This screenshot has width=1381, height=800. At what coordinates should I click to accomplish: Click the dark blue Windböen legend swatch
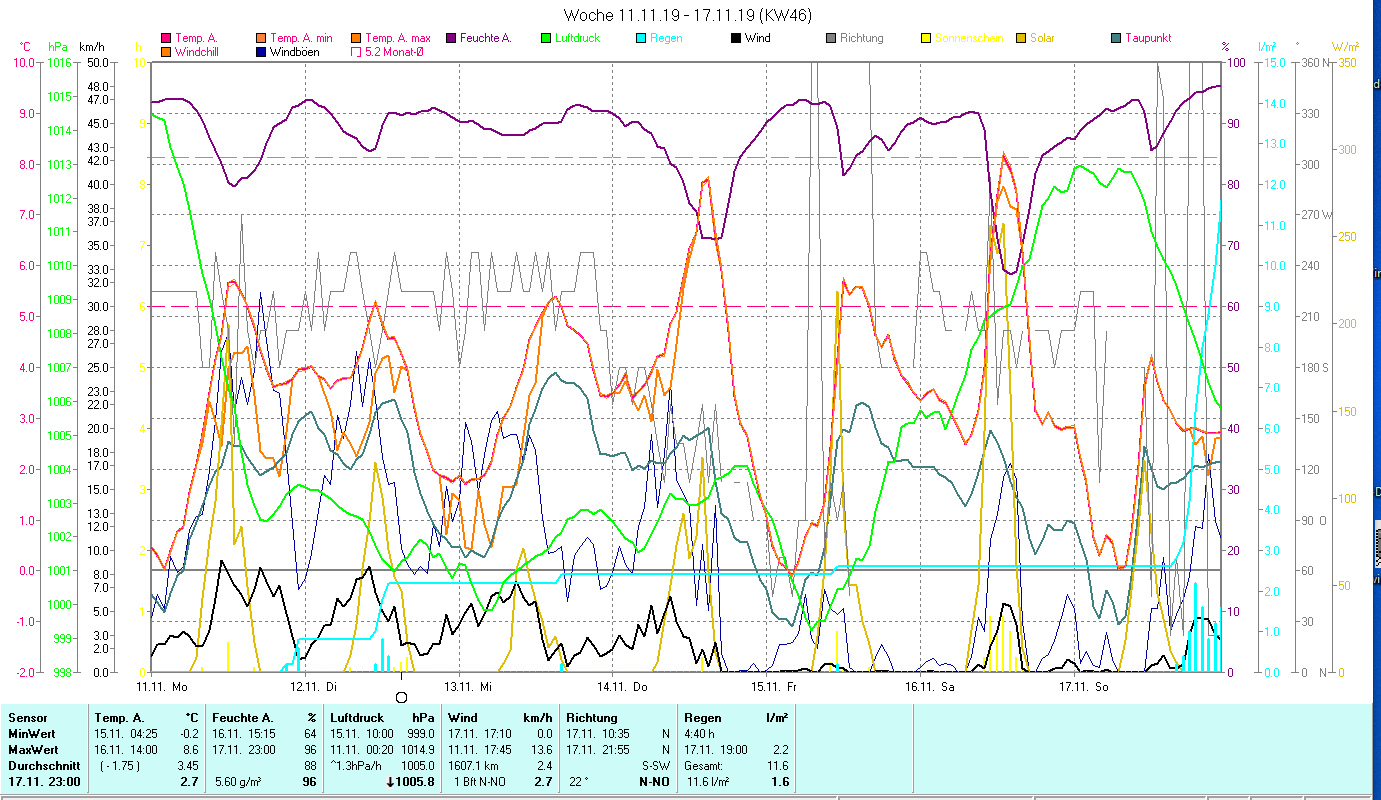tap(261, 51)
